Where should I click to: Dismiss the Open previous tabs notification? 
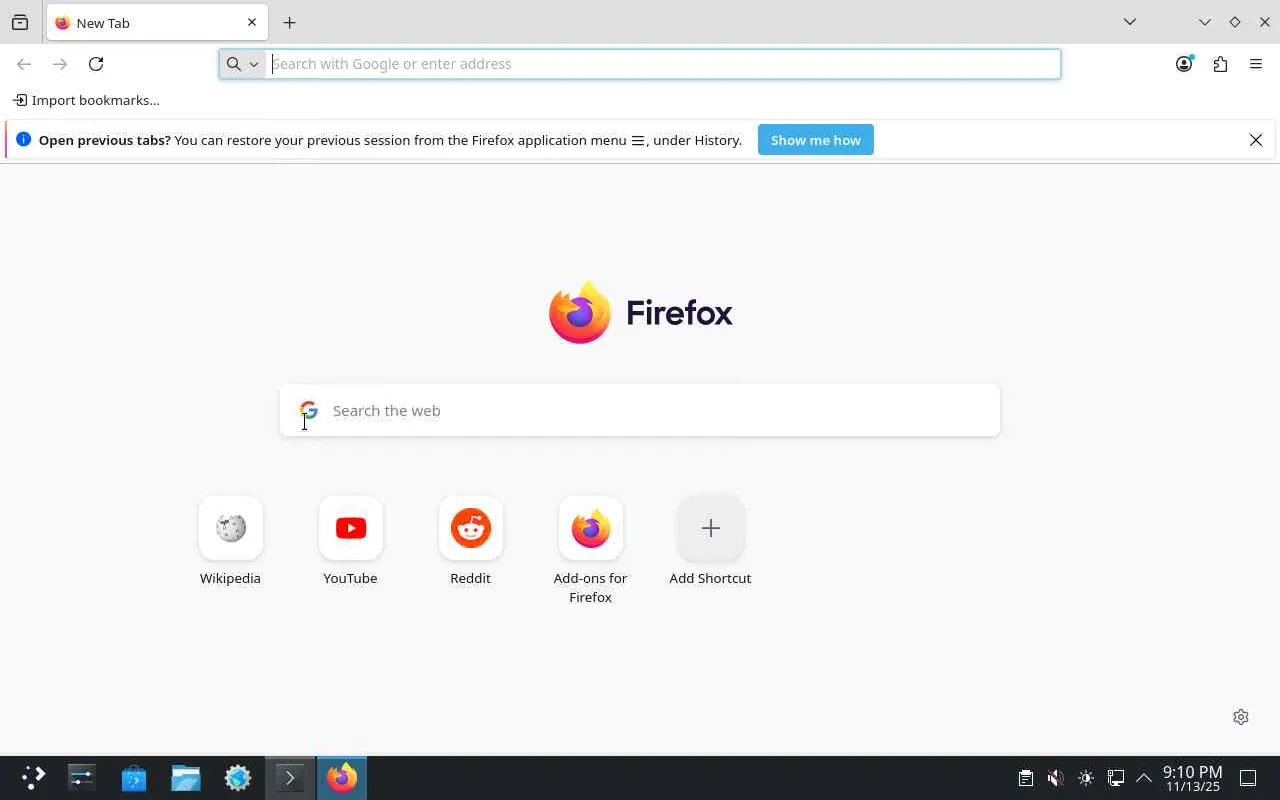click(x=1256, y=140)
